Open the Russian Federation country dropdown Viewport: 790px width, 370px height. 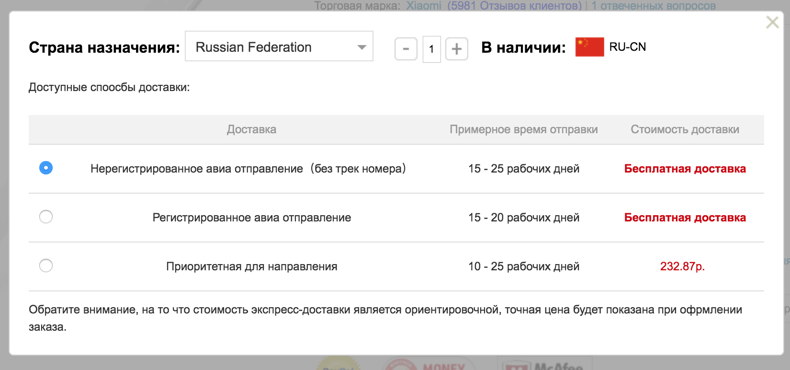279,46
